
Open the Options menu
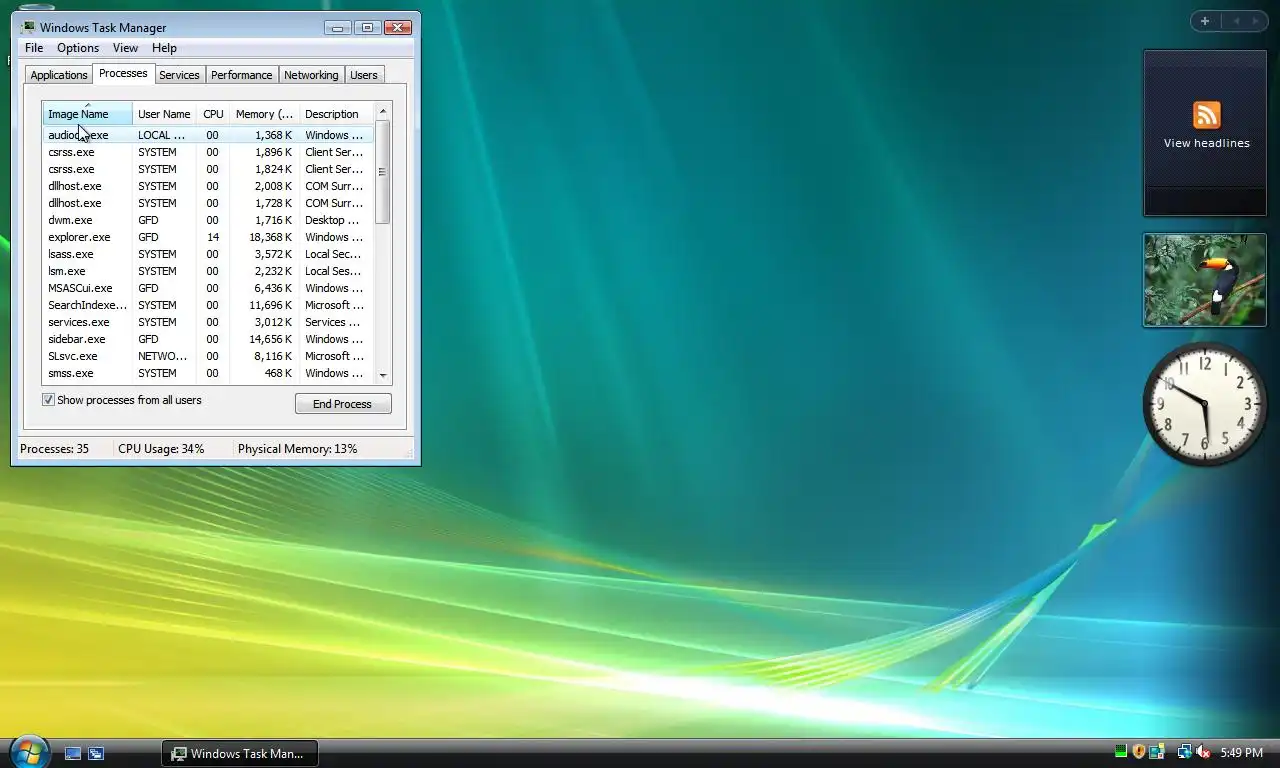[x=78, y=48]
